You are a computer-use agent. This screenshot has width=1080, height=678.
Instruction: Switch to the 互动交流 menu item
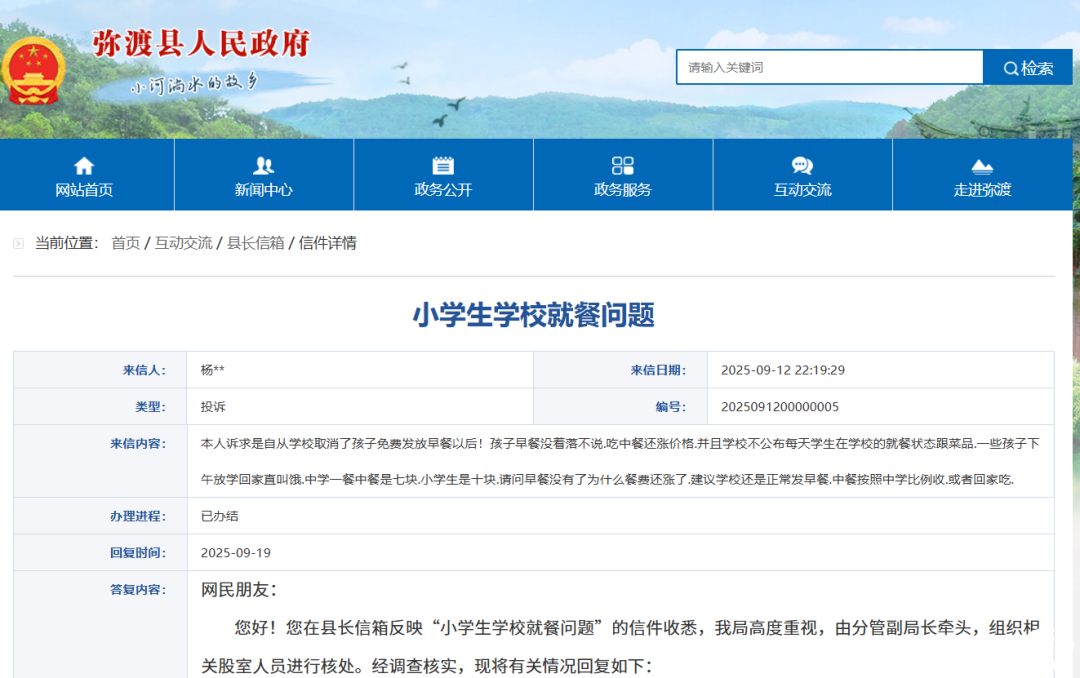point(802,189)
